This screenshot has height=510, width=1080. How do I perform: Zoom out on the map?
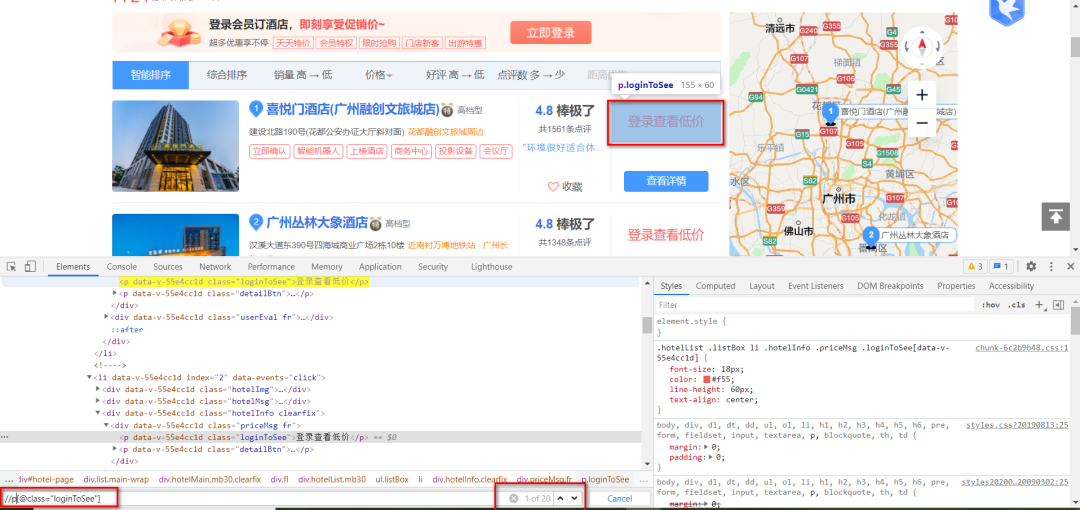[x=922, y=123]
